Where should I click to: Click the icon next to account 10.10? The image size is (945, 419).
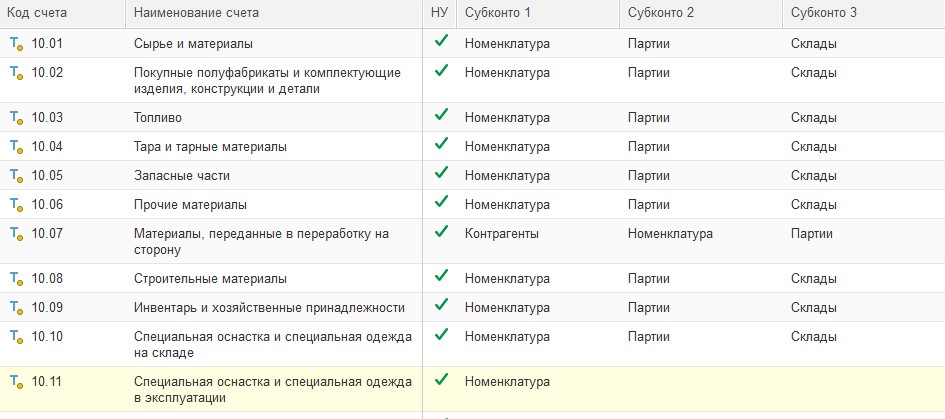16,337
